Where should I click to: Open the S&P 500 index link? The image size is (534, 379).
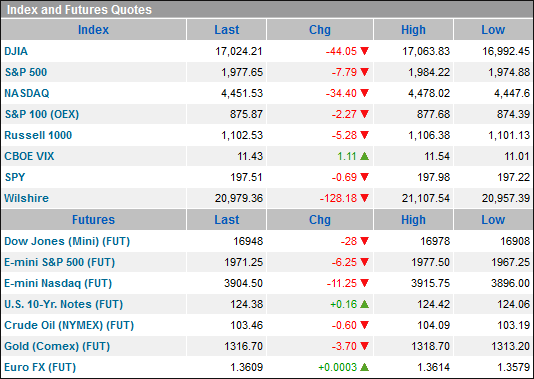point(26,72)
